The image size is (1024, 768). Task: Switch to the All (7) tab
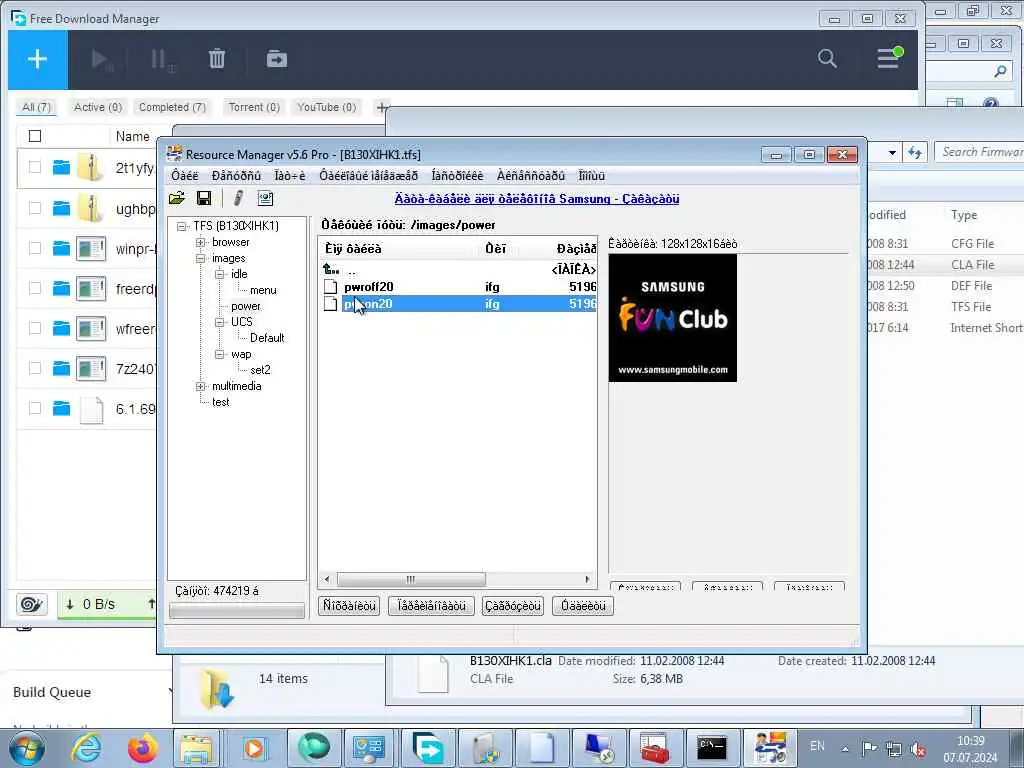(36, 107)
